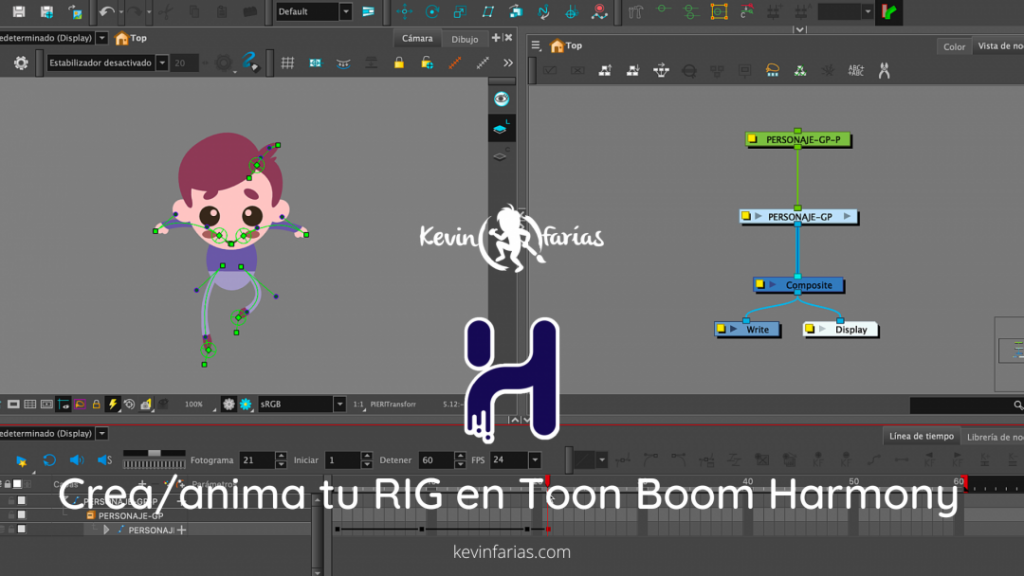Viewport: 1024px width, 576px height.
Task: Expand Camera toolbar overflow double chevron
Action: tap(508, 63)
